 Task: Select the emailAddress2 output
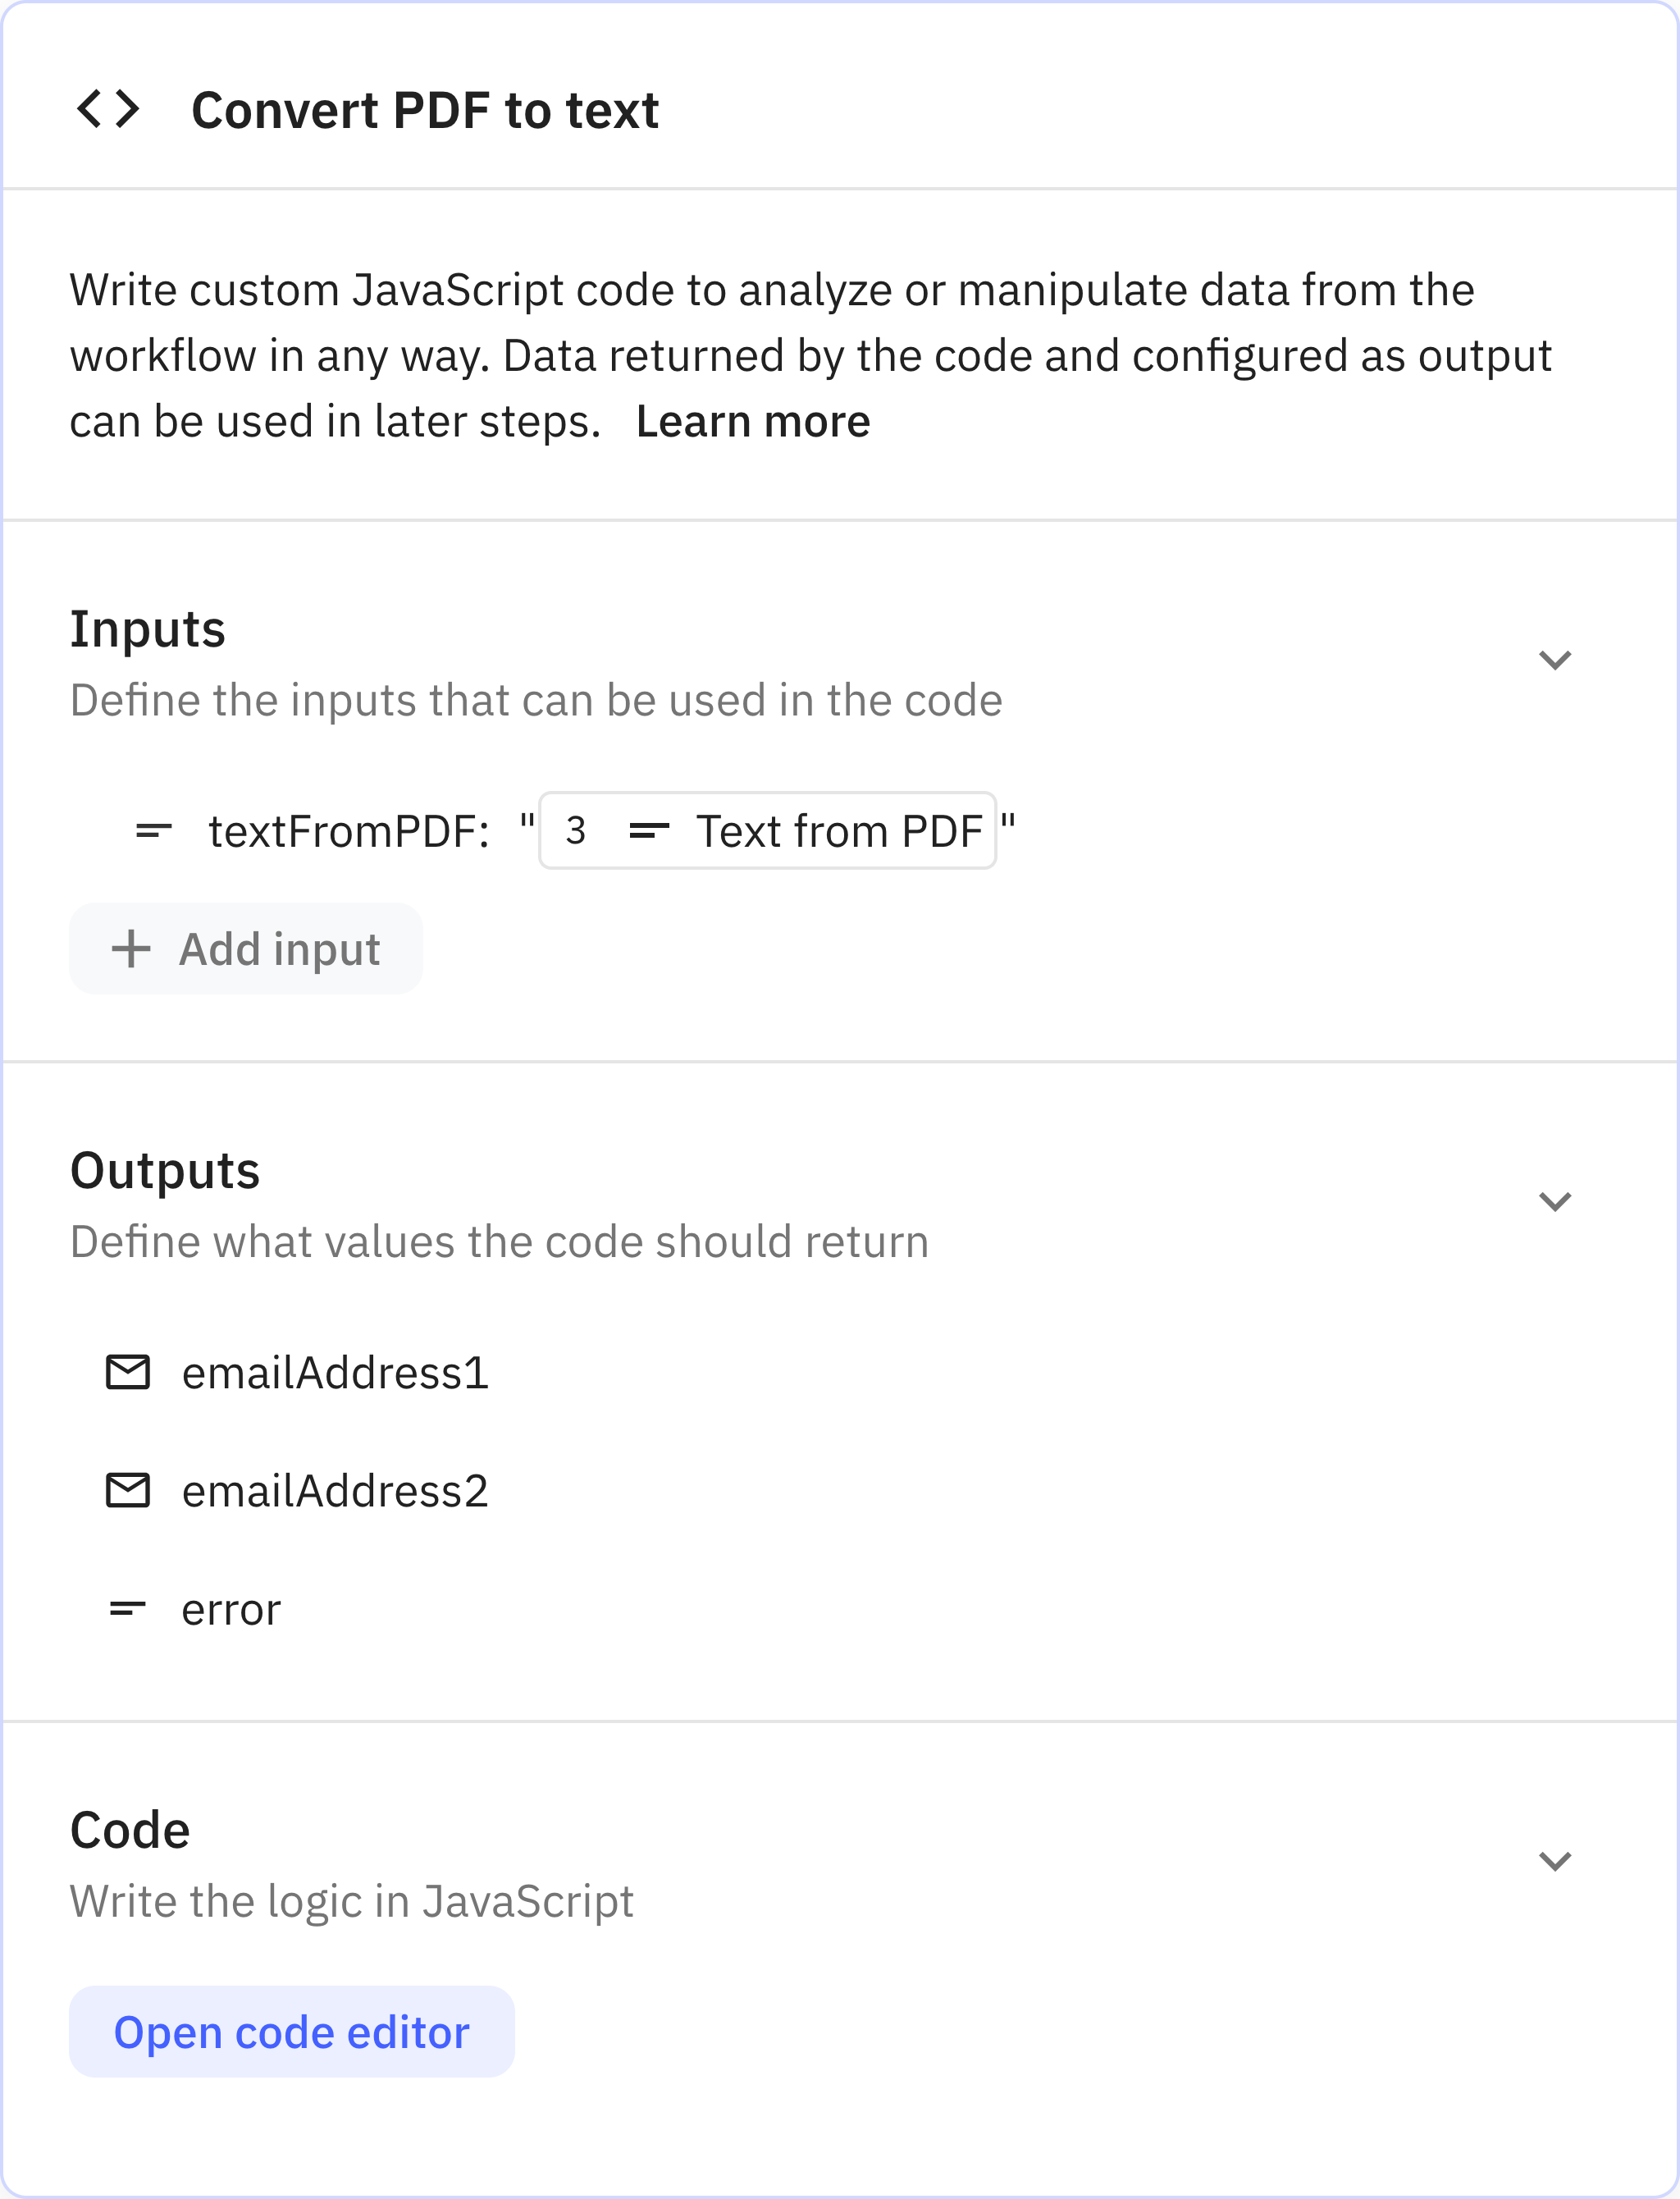335,1490
